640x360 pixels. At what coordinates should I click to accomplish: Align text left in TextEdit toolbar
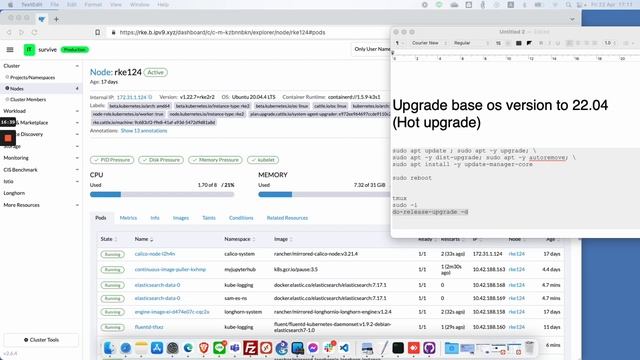click(570, 43)
